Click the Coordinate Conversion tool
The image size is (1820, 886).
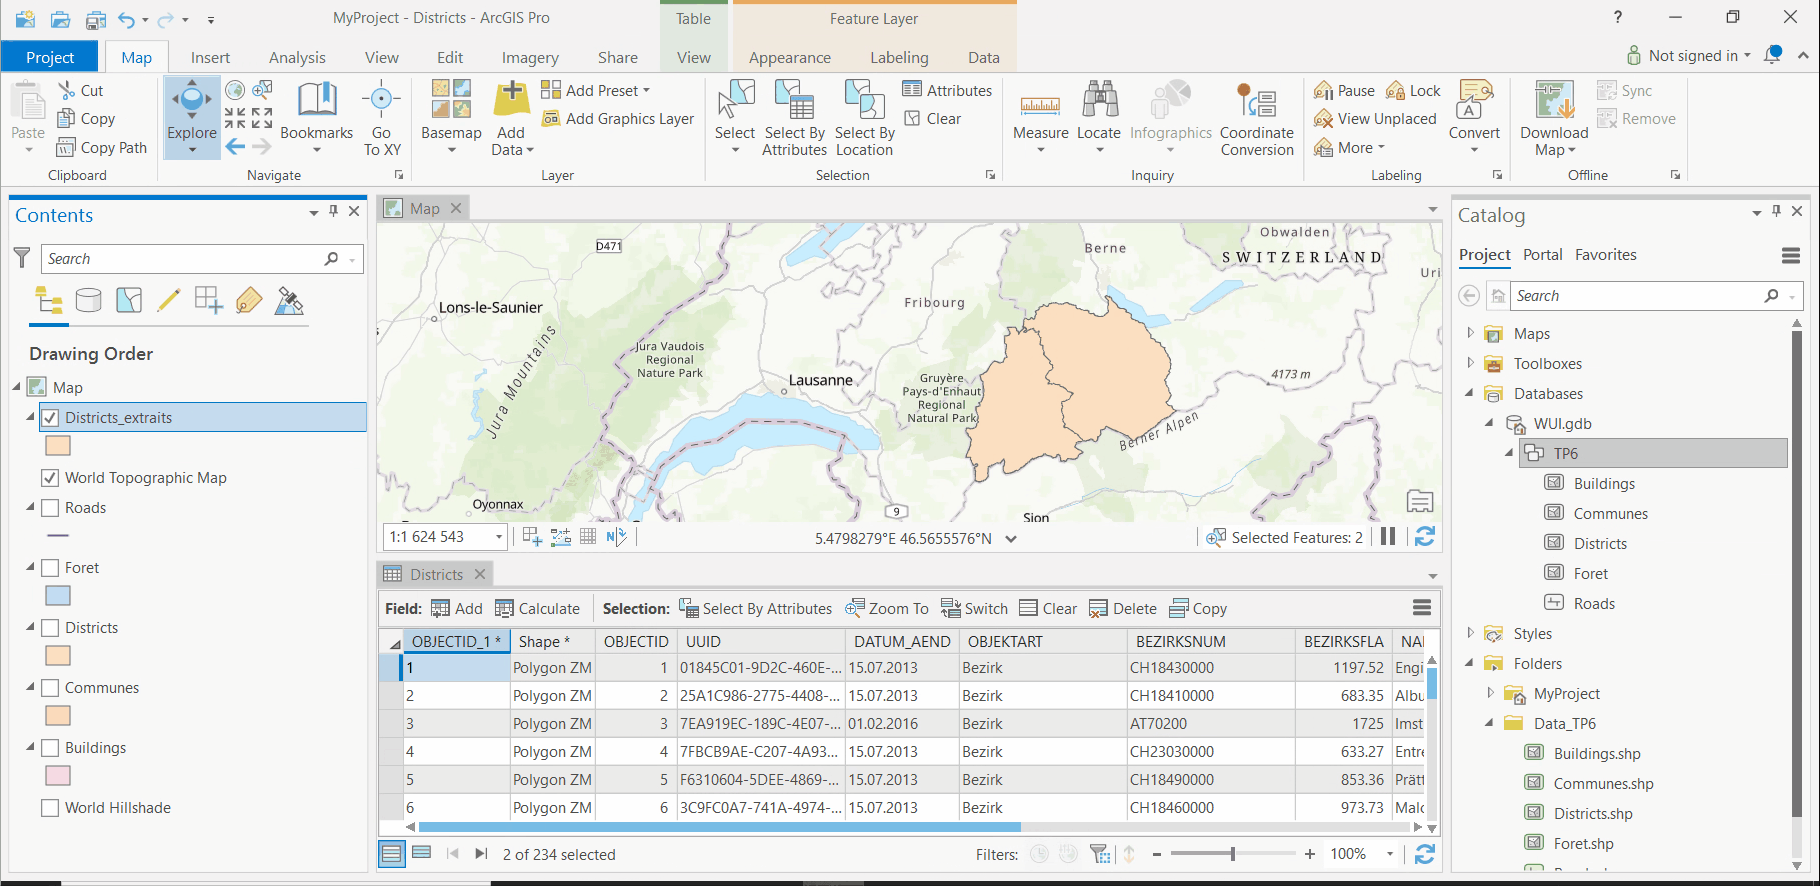pos(1256,118)
